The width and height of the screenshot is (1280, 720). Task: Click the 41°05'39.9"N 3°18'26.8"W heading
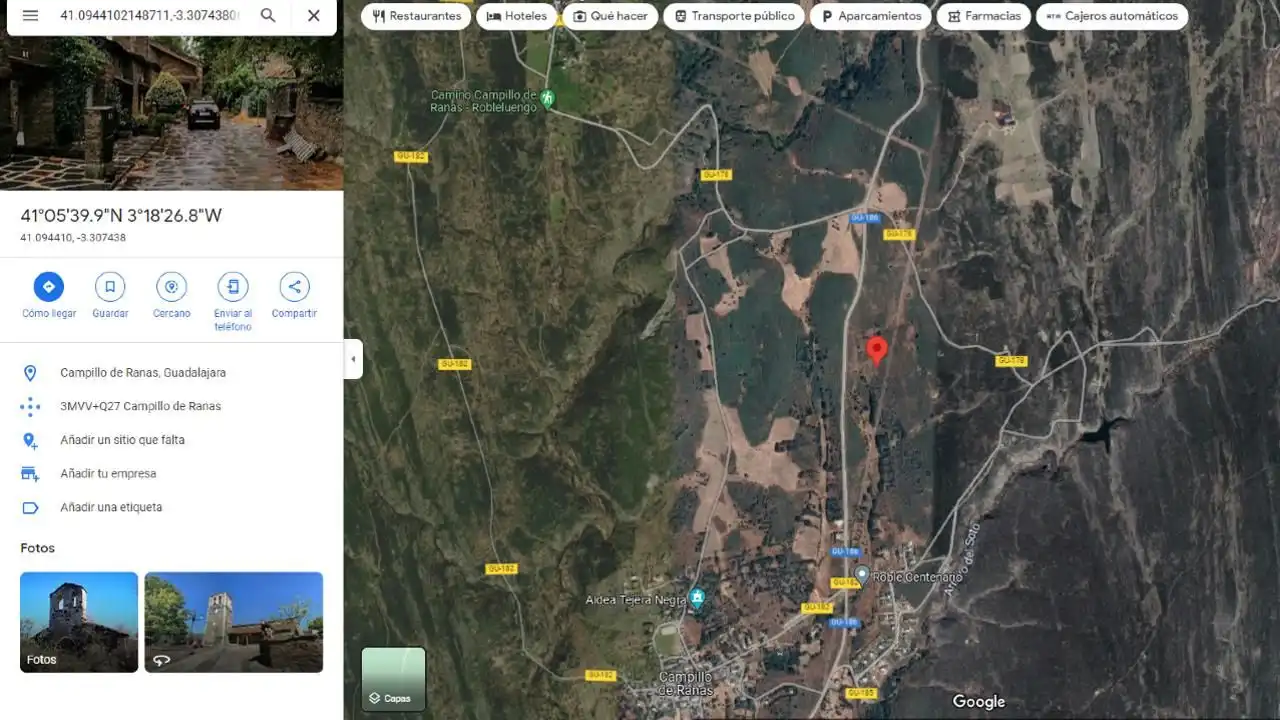pos(121,216)
